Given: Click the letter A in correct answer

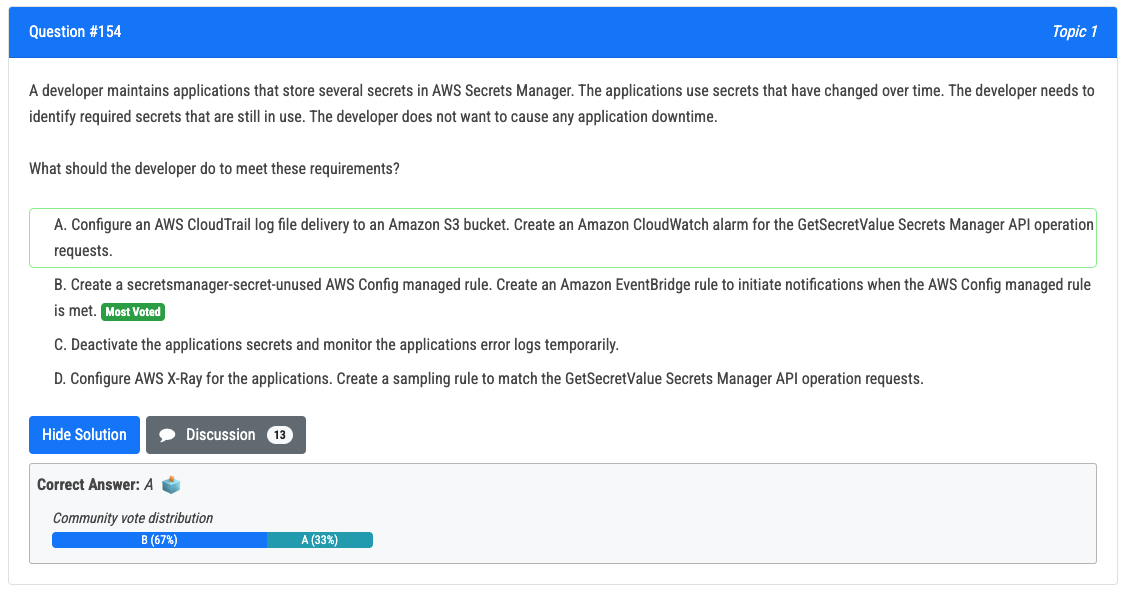Looking at the screenshot, I should (x=149, y=485).
